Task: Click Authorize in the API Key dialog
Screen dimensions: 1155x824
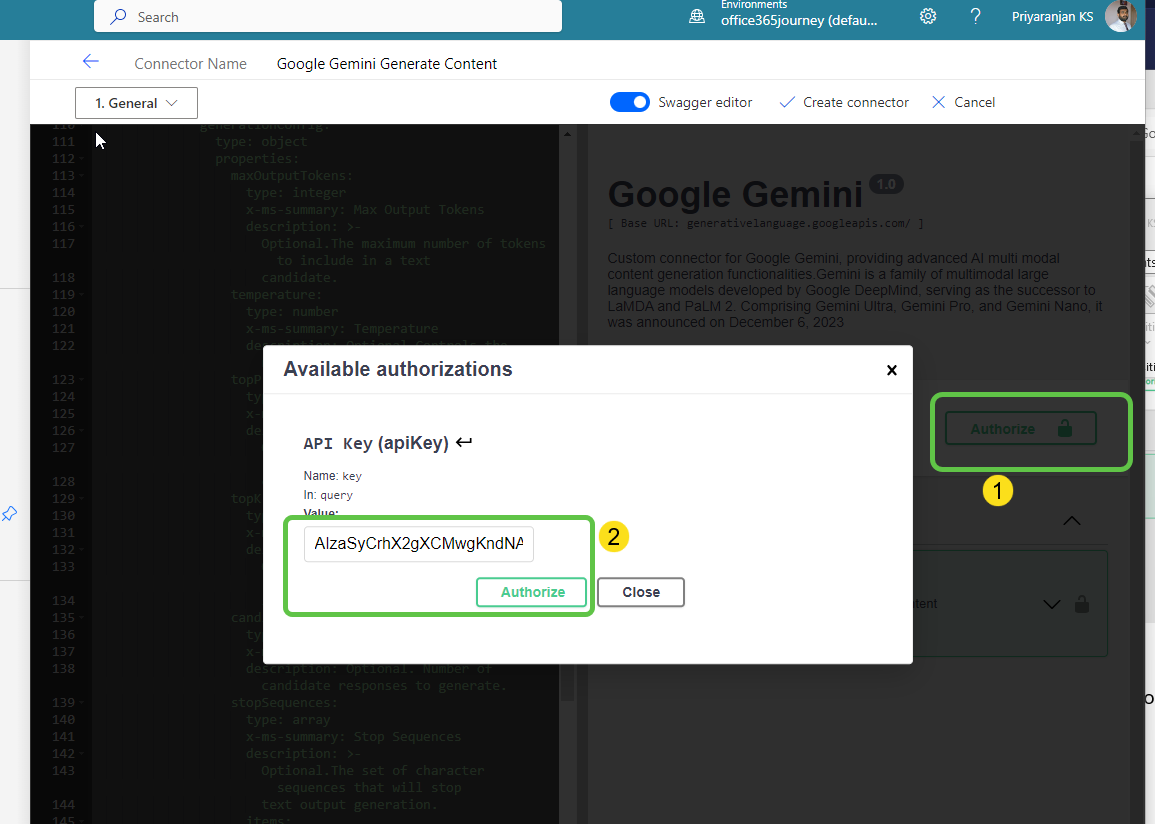Action: [531, 592]
